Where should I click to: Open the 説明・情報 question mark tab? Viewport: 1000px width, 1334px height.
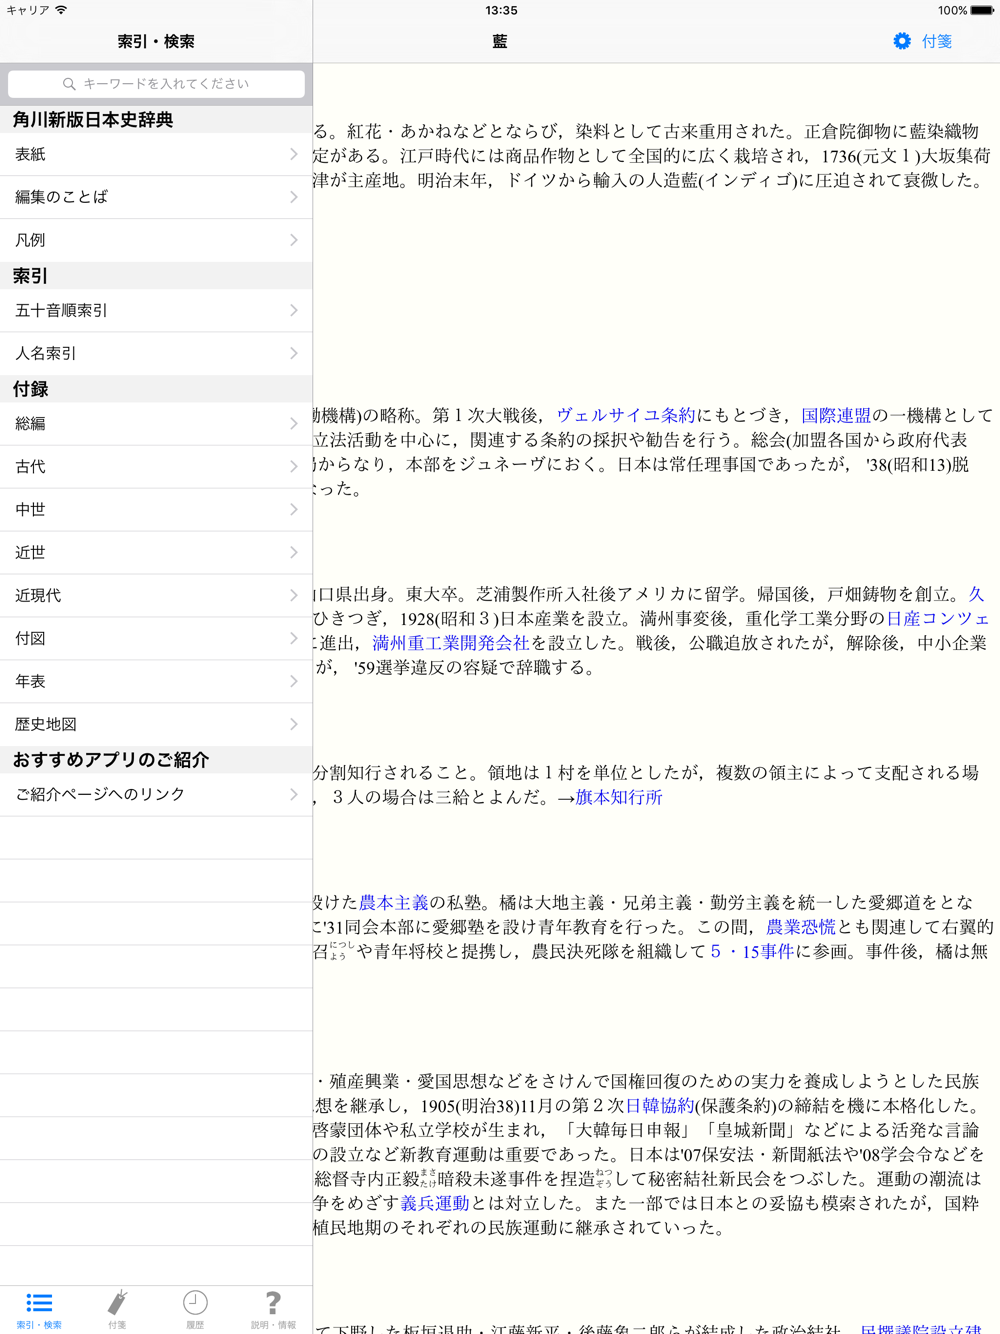(x=273, y=1309)
